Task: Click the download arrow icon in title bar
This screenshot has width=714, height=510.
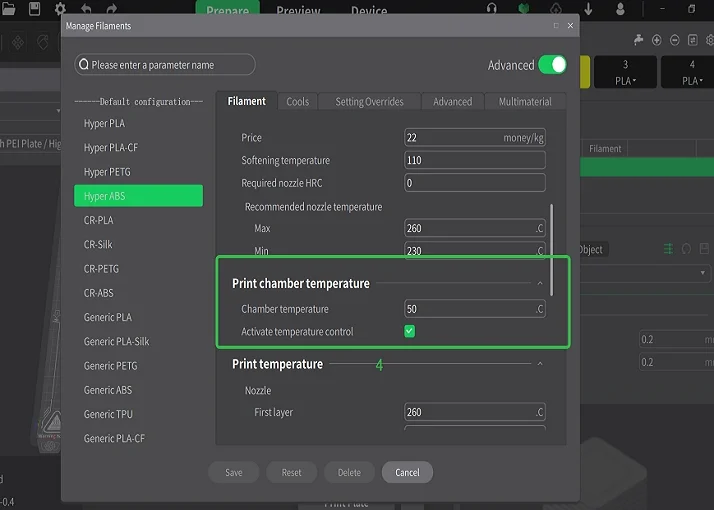Action: click(588, 9)
